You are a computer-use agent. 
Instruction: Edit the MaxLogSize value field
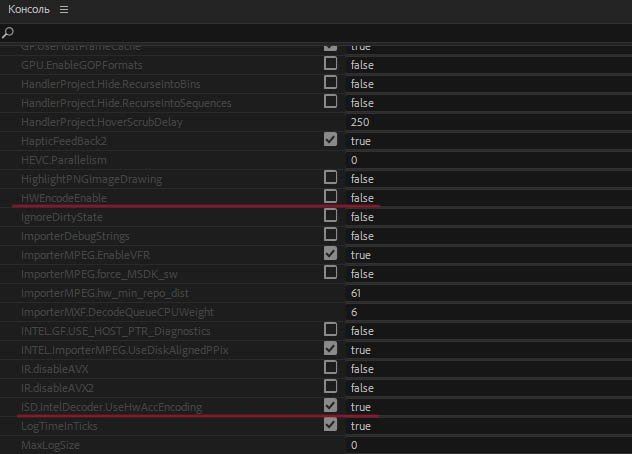489,445
